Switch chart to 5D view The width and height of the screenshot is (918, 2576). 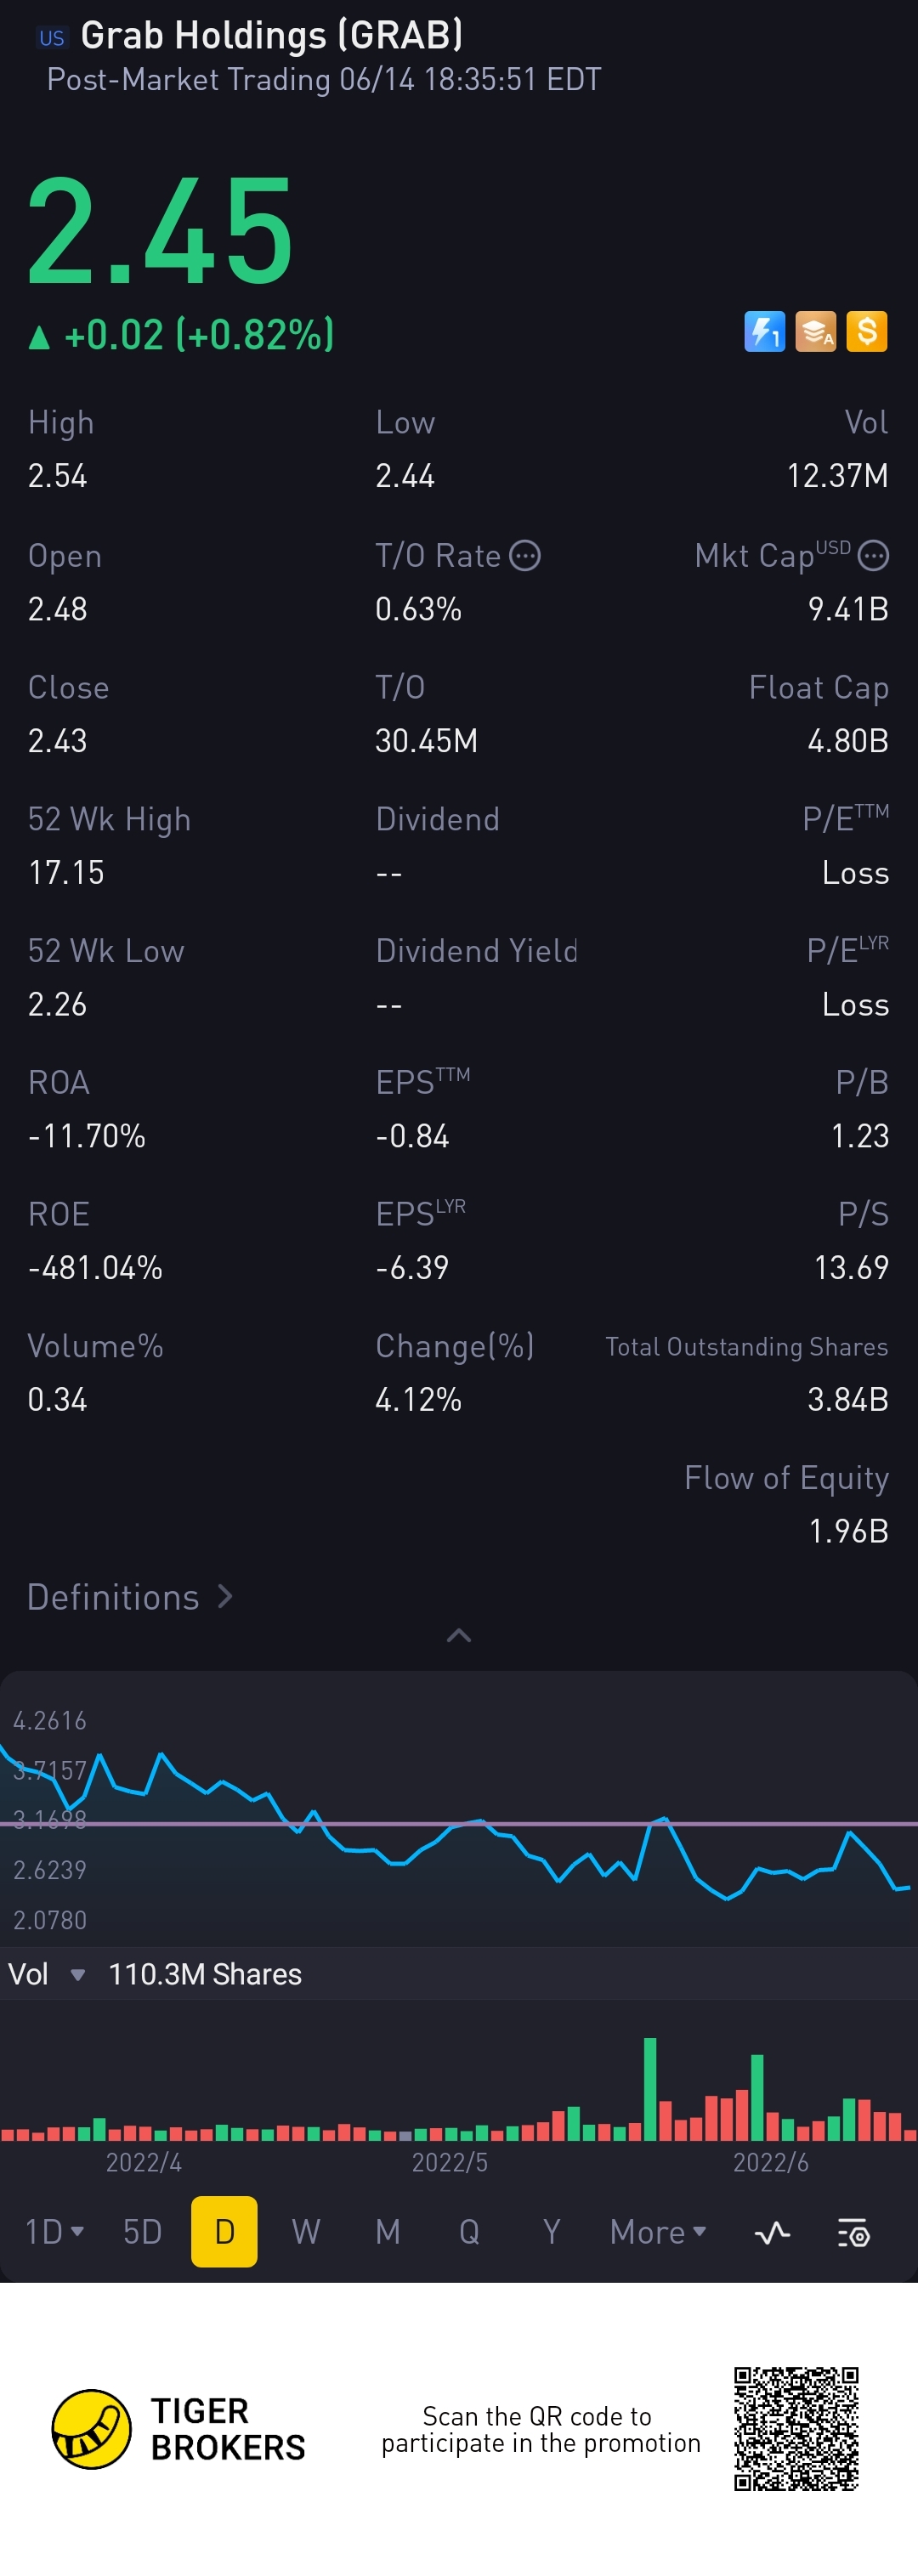(142, 2232)
